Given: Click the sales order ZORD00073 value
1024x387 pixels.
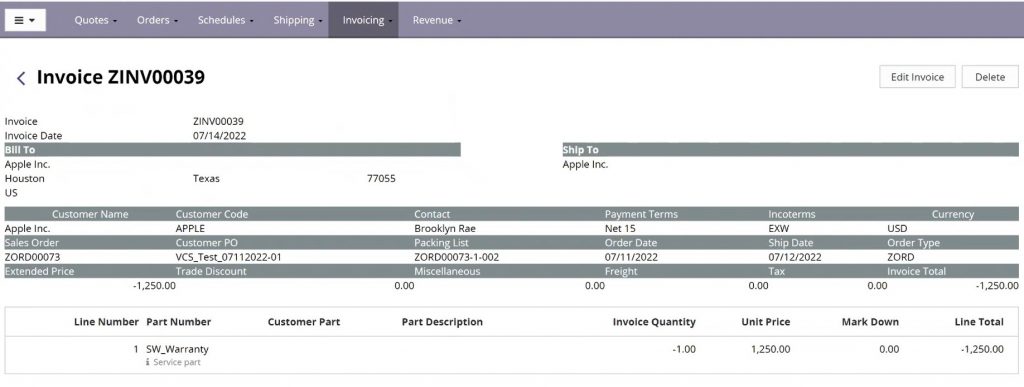Looking at the screenshot, I should (32, 257).
